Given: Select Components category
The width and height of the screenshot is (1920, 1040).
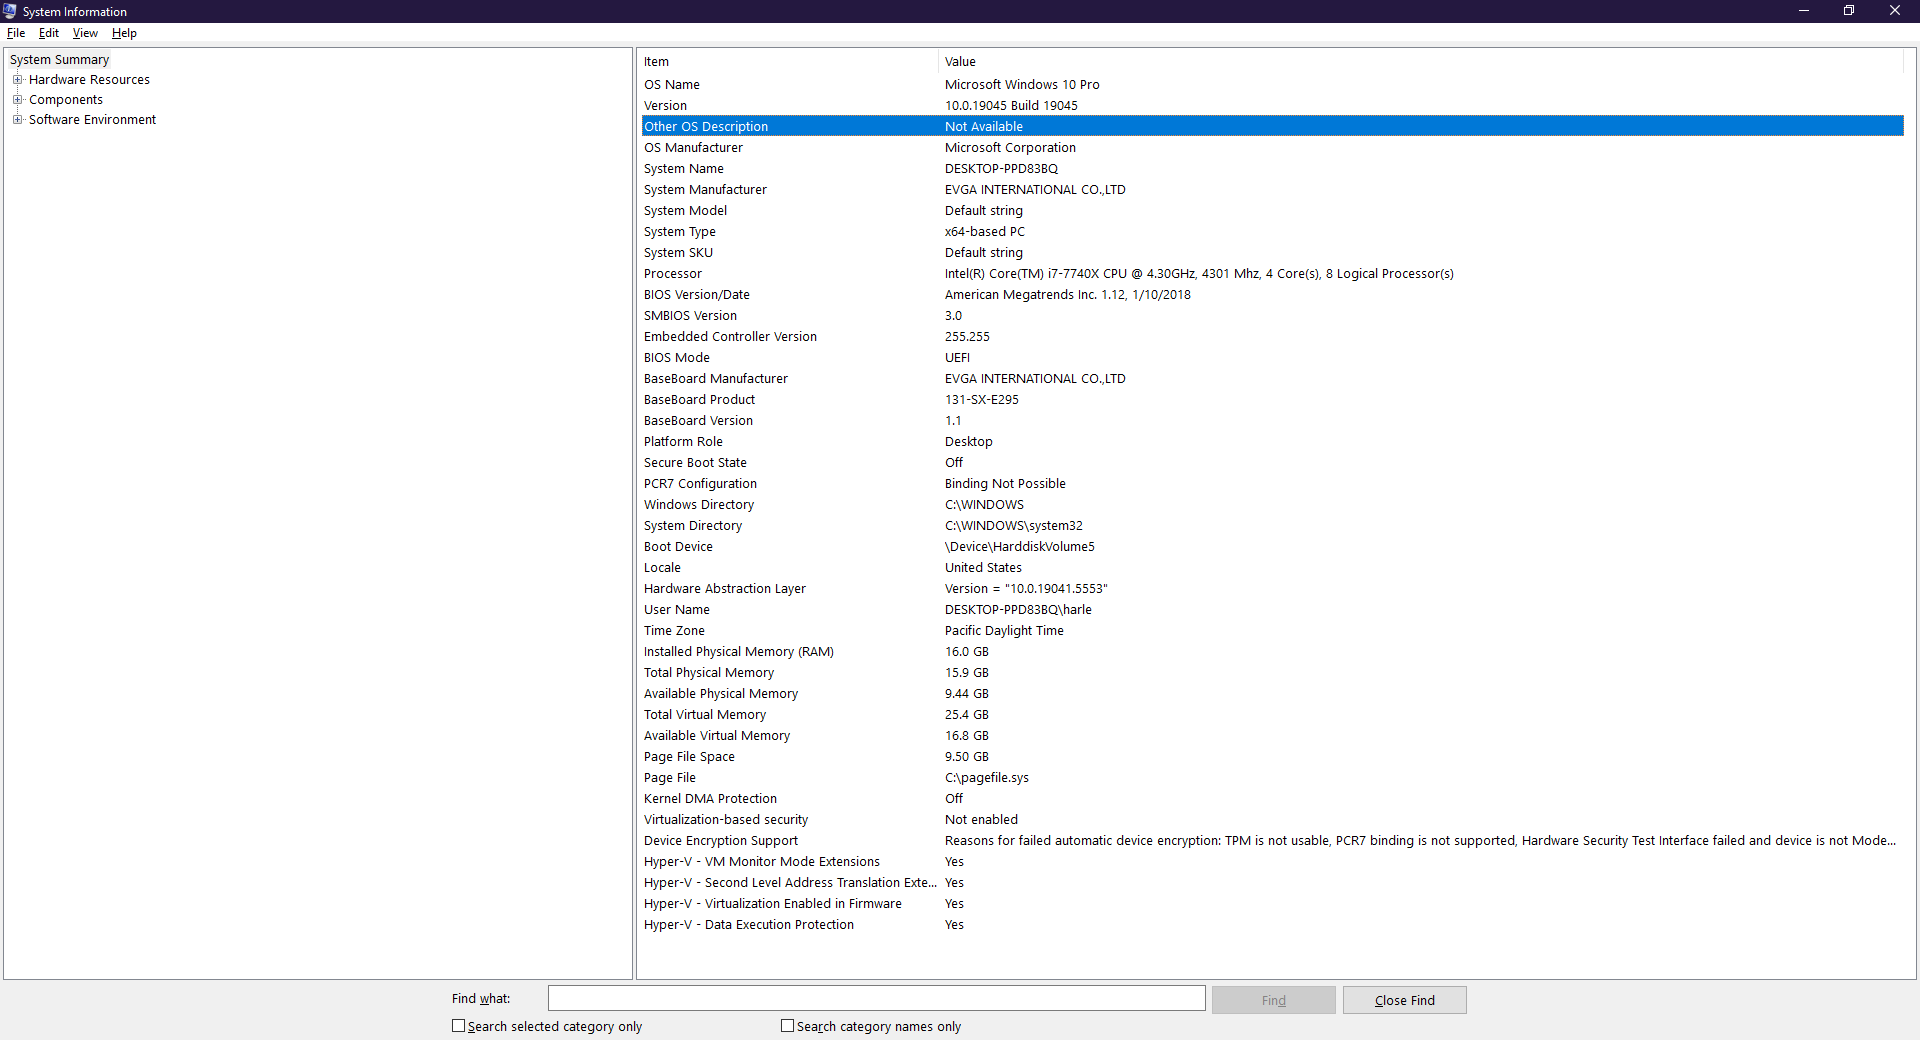Looking at the screenshot, I should point(66,100).
